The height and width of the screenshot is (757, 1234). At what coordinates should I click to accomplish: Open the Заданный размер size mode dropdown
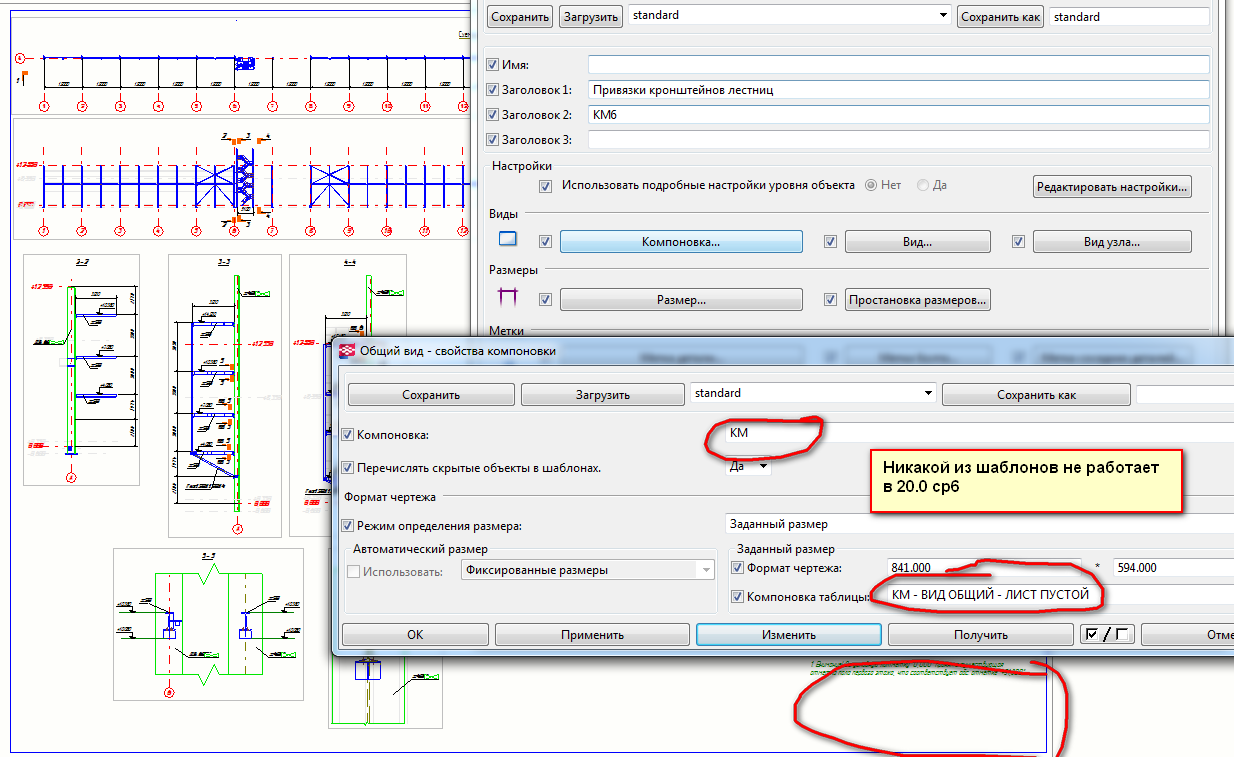pyautogui.click(x=978, y=524)
